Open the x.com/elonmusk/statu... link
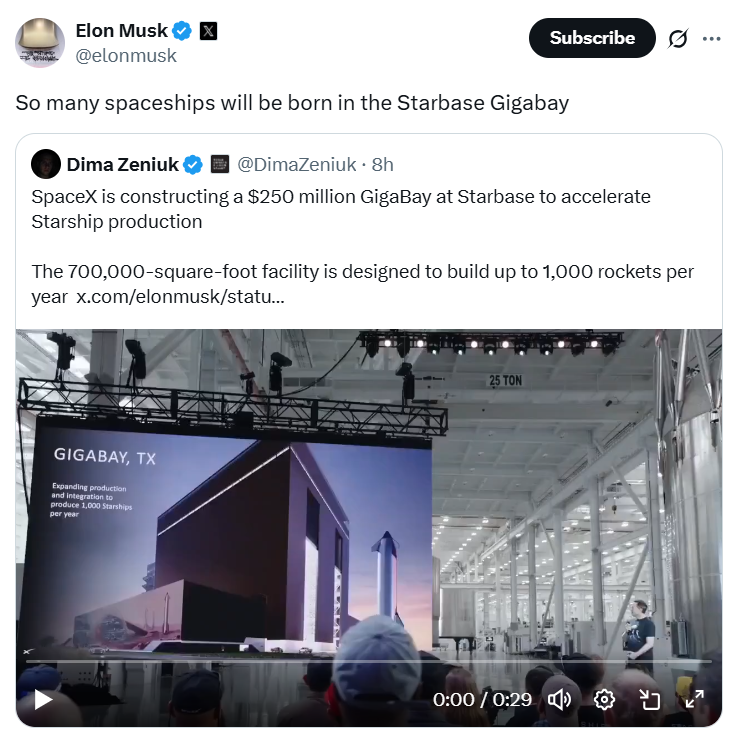This screenshot has width=742, height=747. (176, 299)
